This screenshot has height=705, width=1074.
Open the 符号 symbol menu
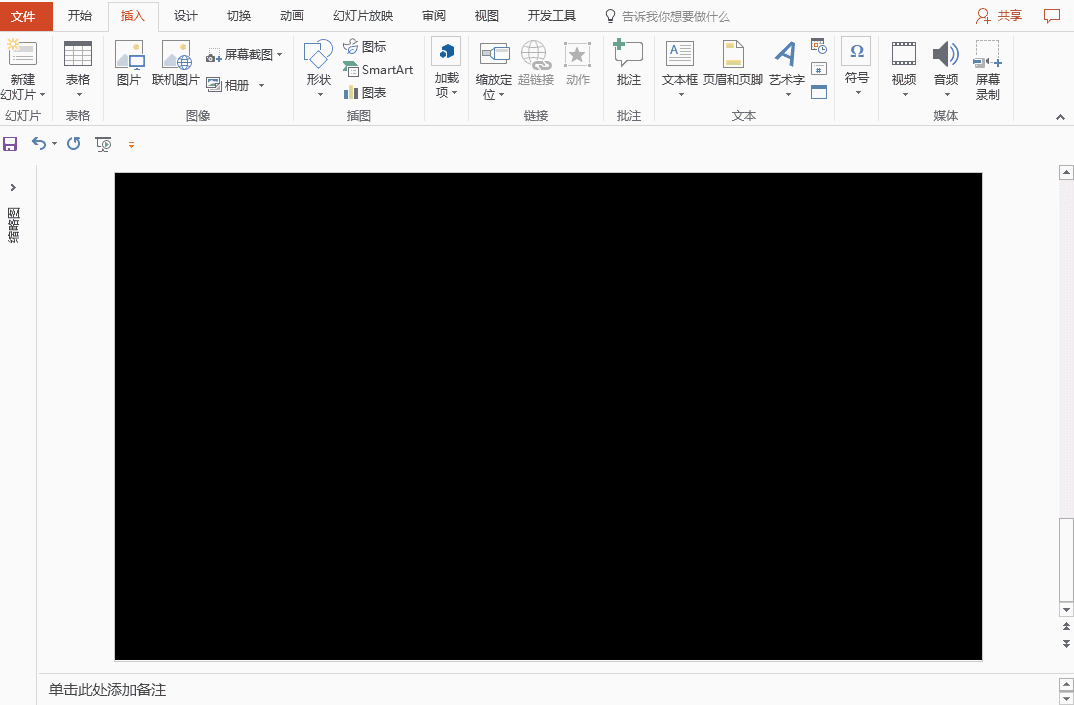857,67
